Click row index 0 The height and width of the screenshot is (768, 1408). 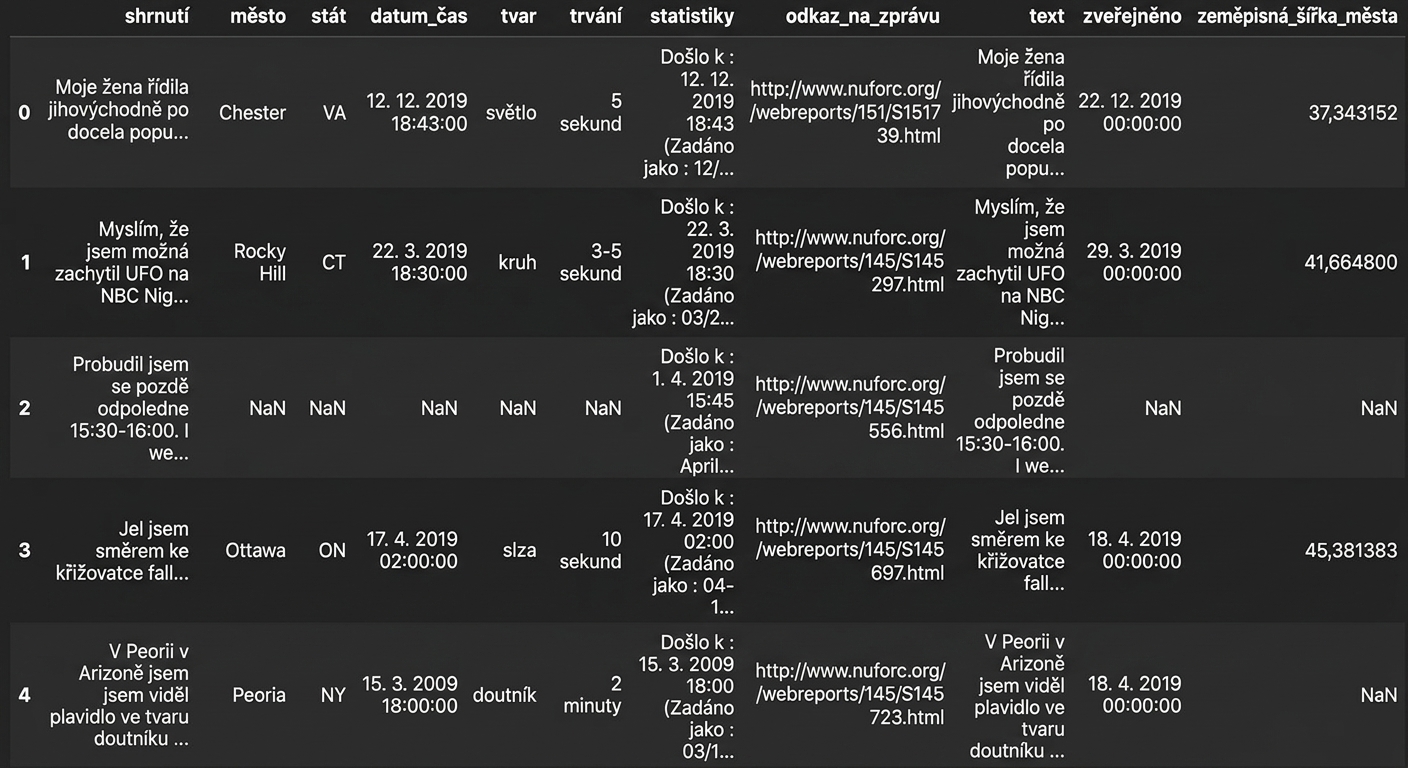point(24,113)
